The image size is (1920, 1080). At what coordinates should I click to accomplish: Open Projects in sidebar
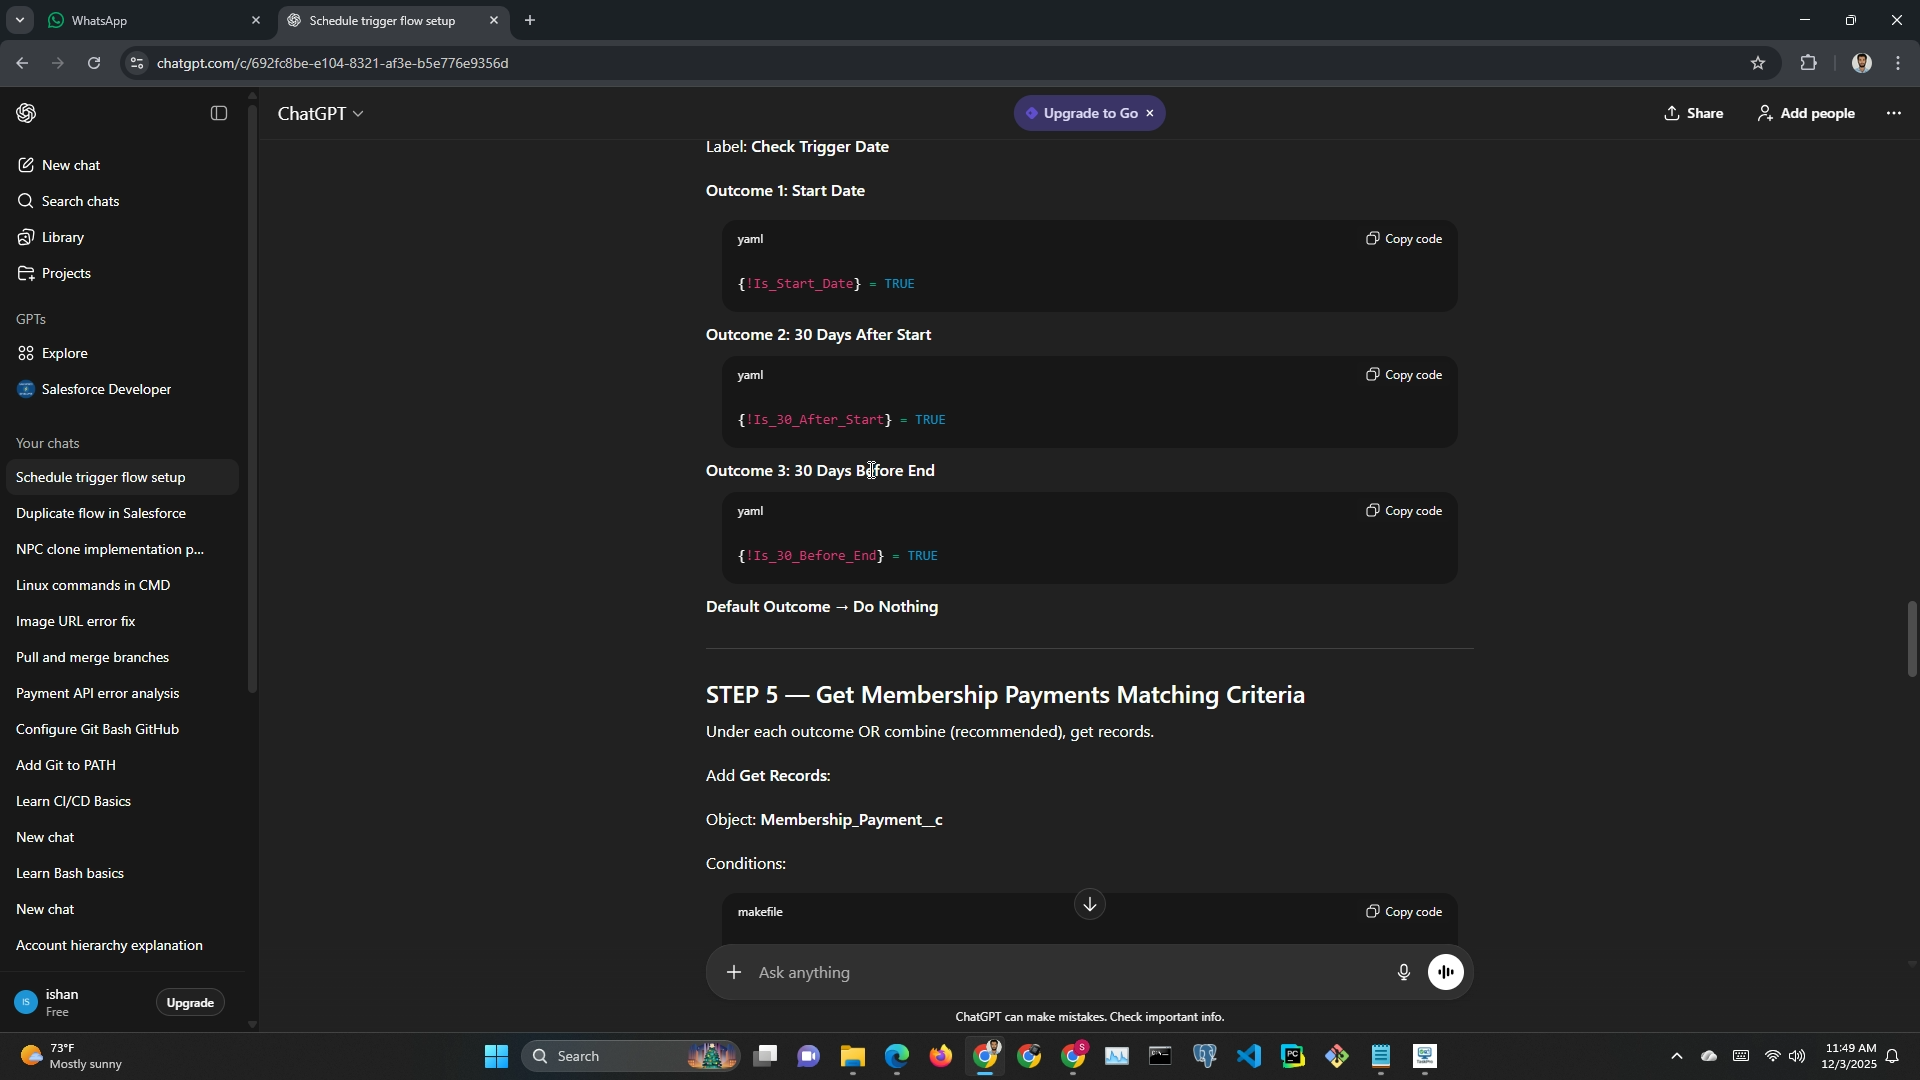coord(66,273)
